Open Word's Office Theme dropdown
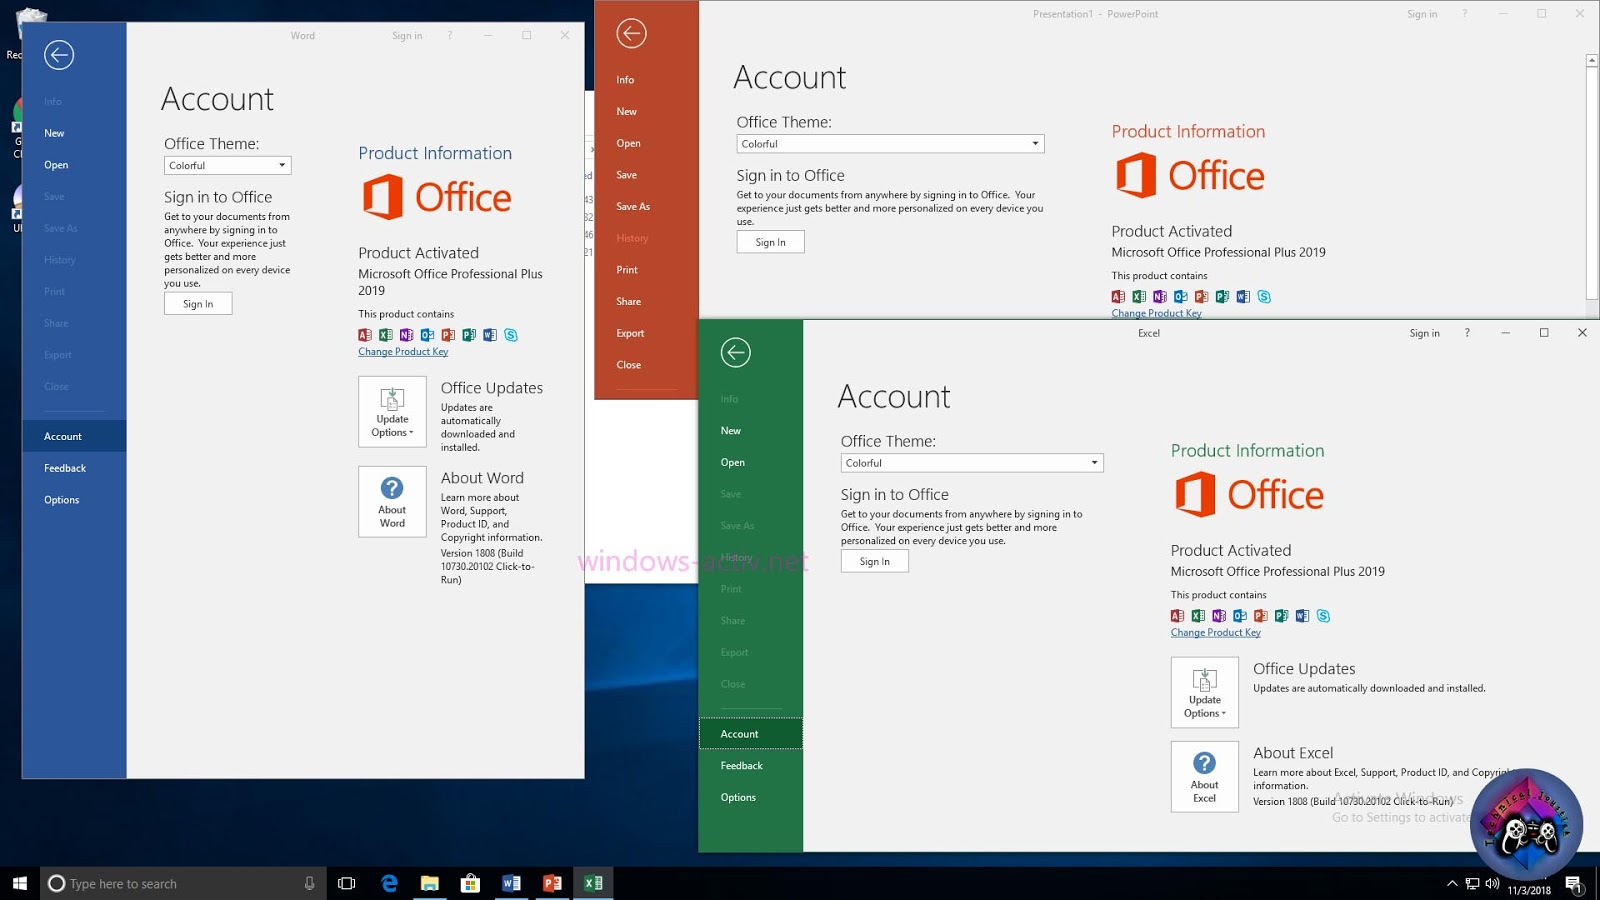The height and width of the screenshot is (900, 1600). coord(228,165)
